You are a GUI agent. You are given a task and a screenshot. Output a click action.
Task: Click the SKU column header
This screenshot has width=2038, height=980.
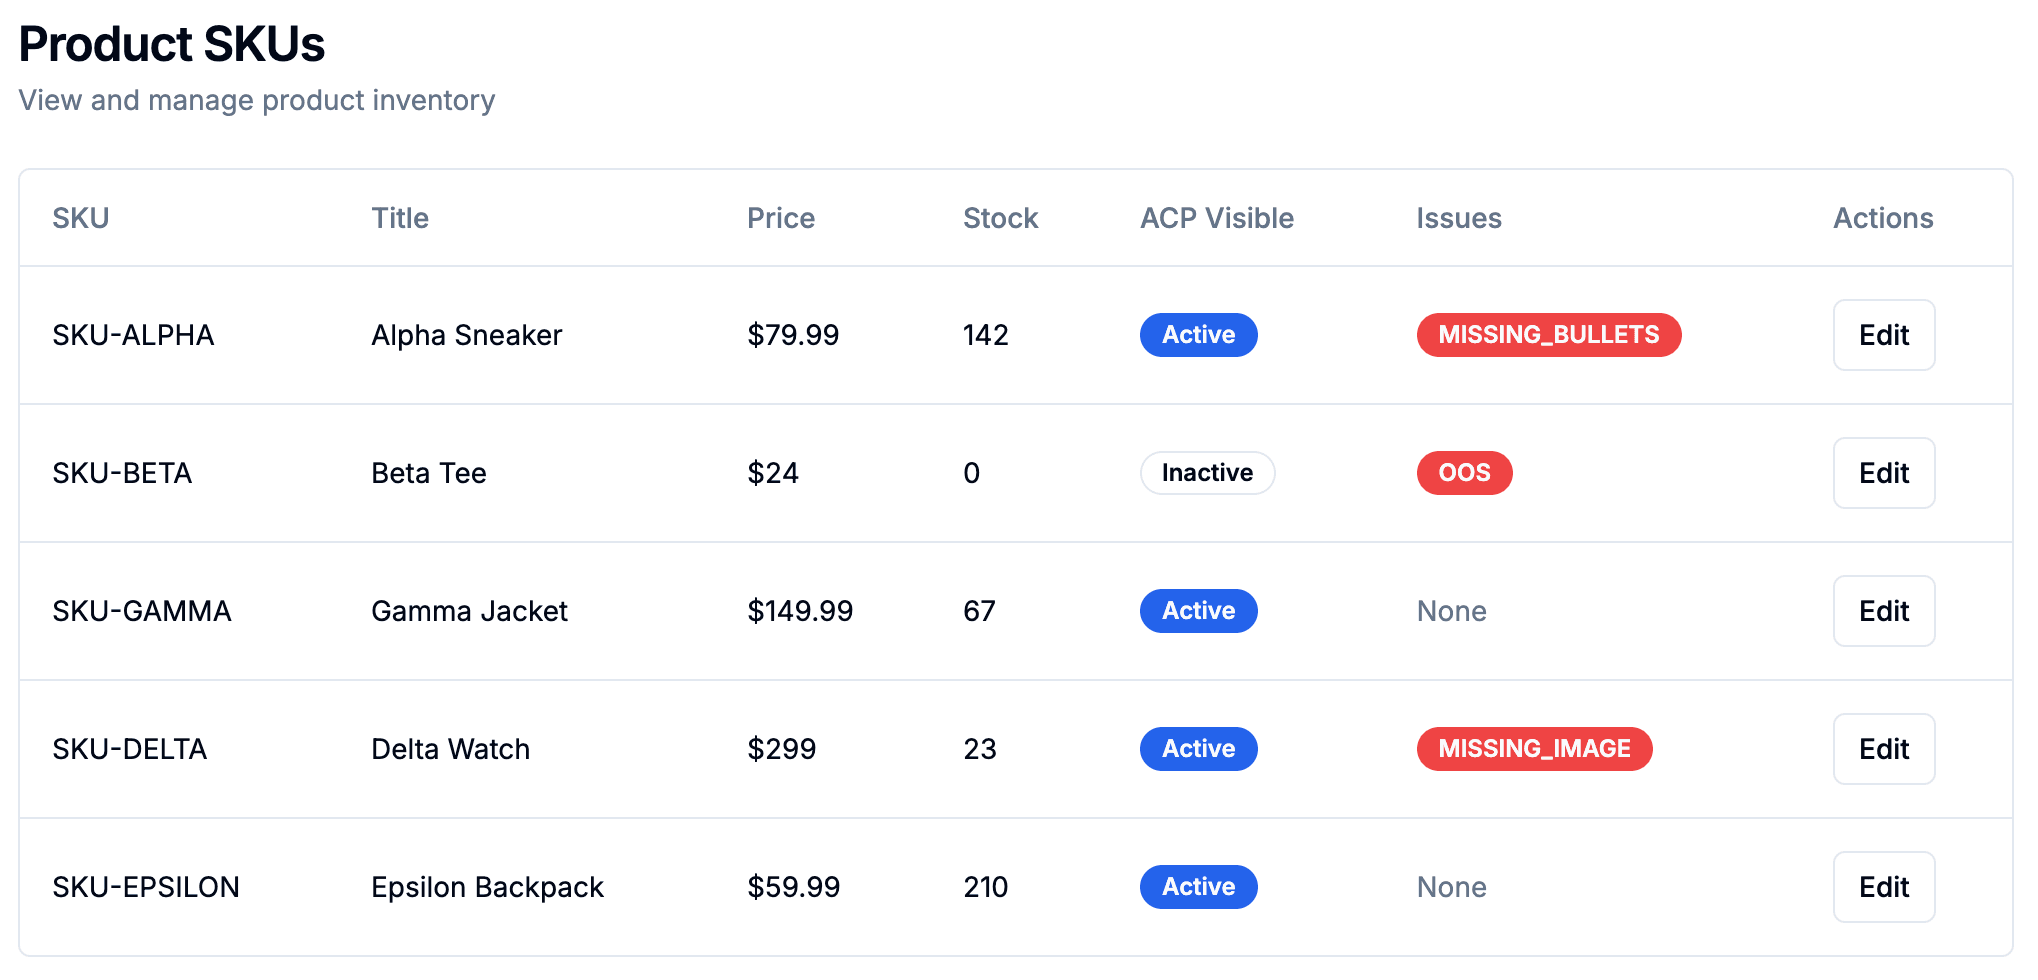pos(81,218)
